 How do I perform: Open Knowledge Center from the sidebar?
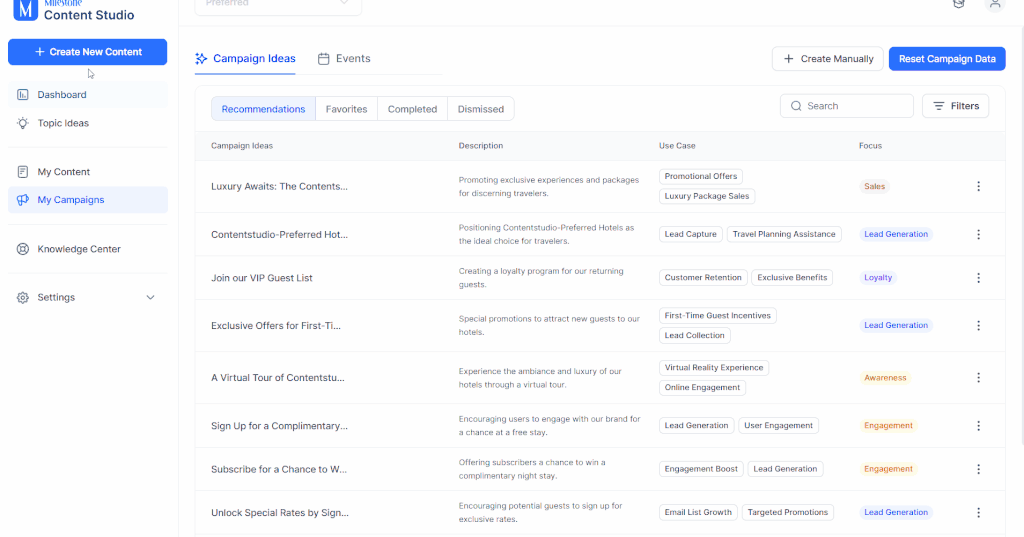88,249
